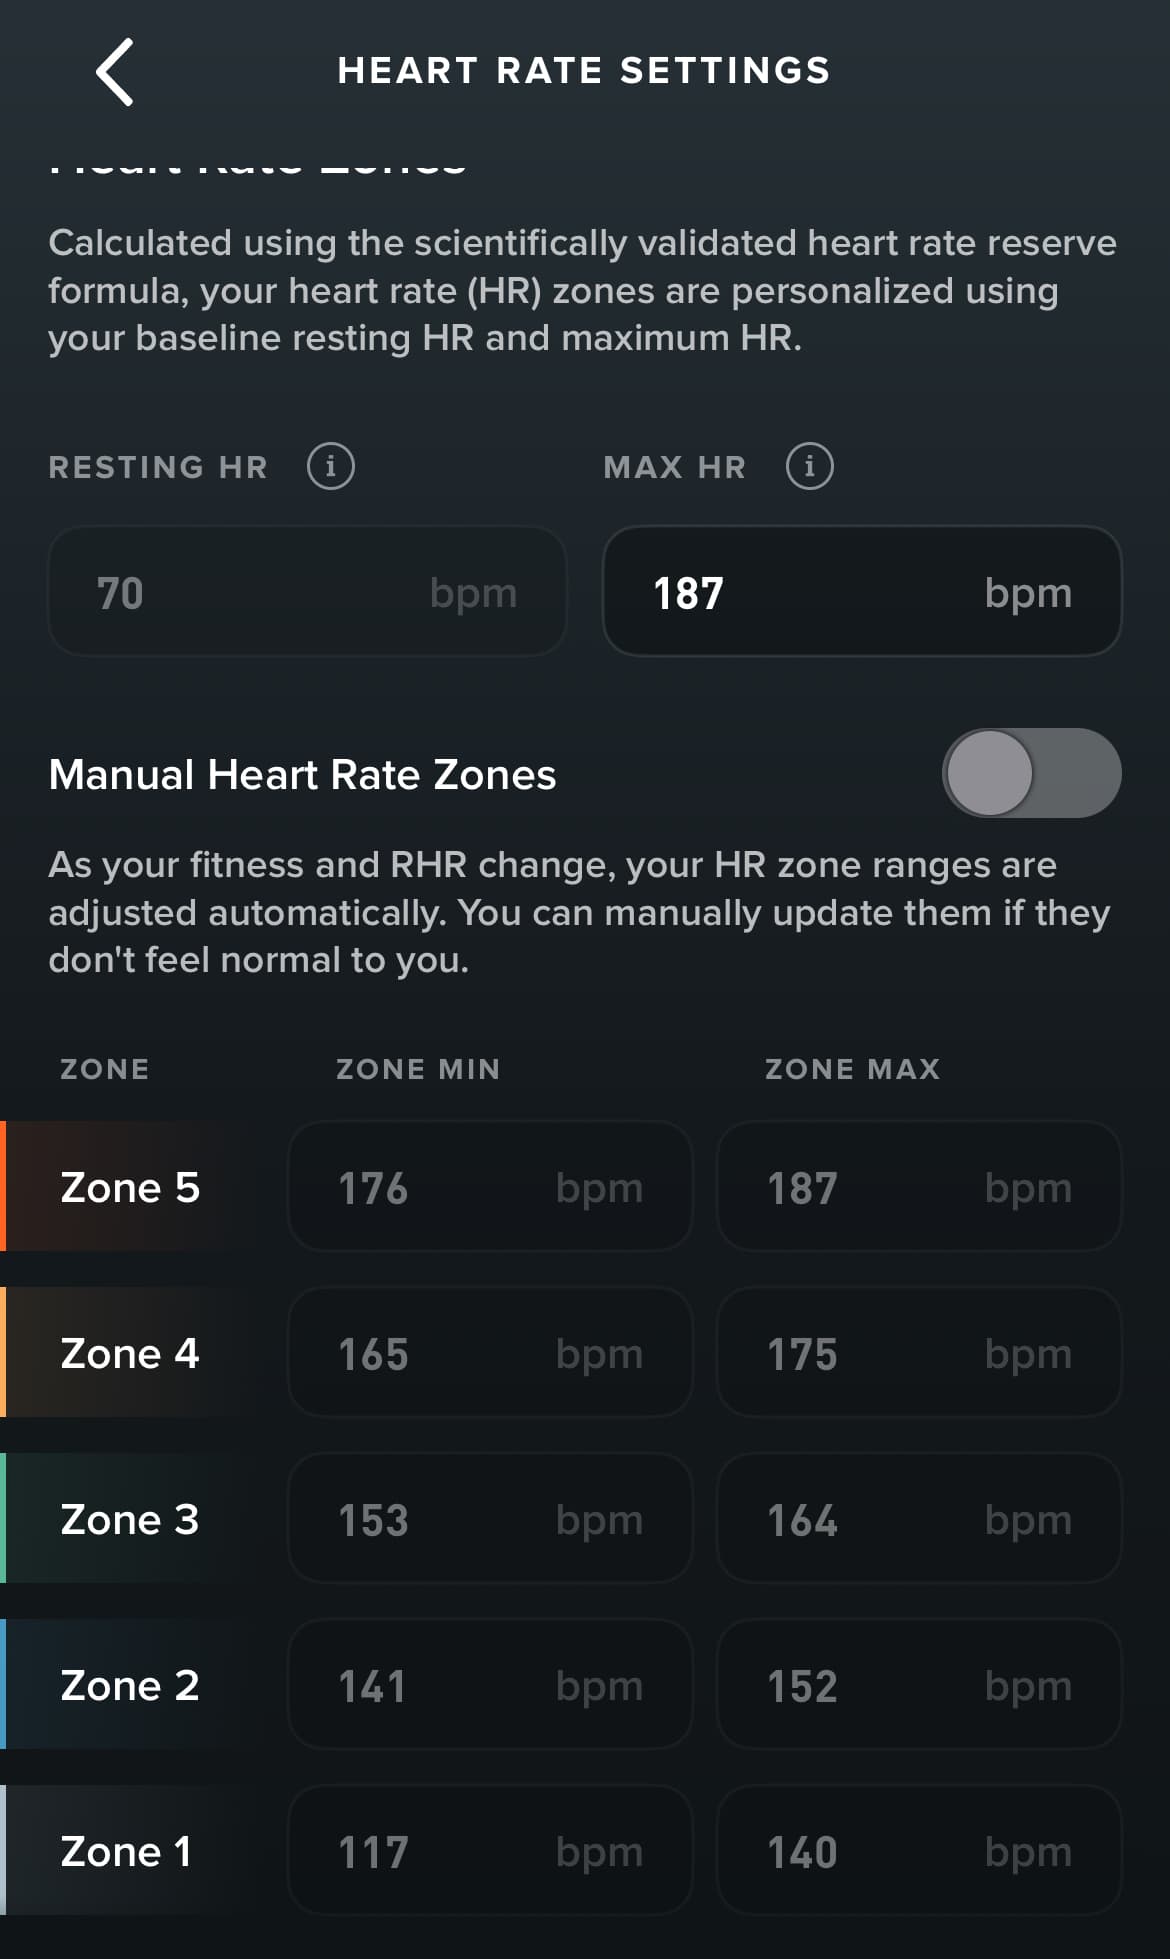Tap the Heart Rate Settings title
Image resolution: width=1170 pixels, height=1959 pixels.
584,71
